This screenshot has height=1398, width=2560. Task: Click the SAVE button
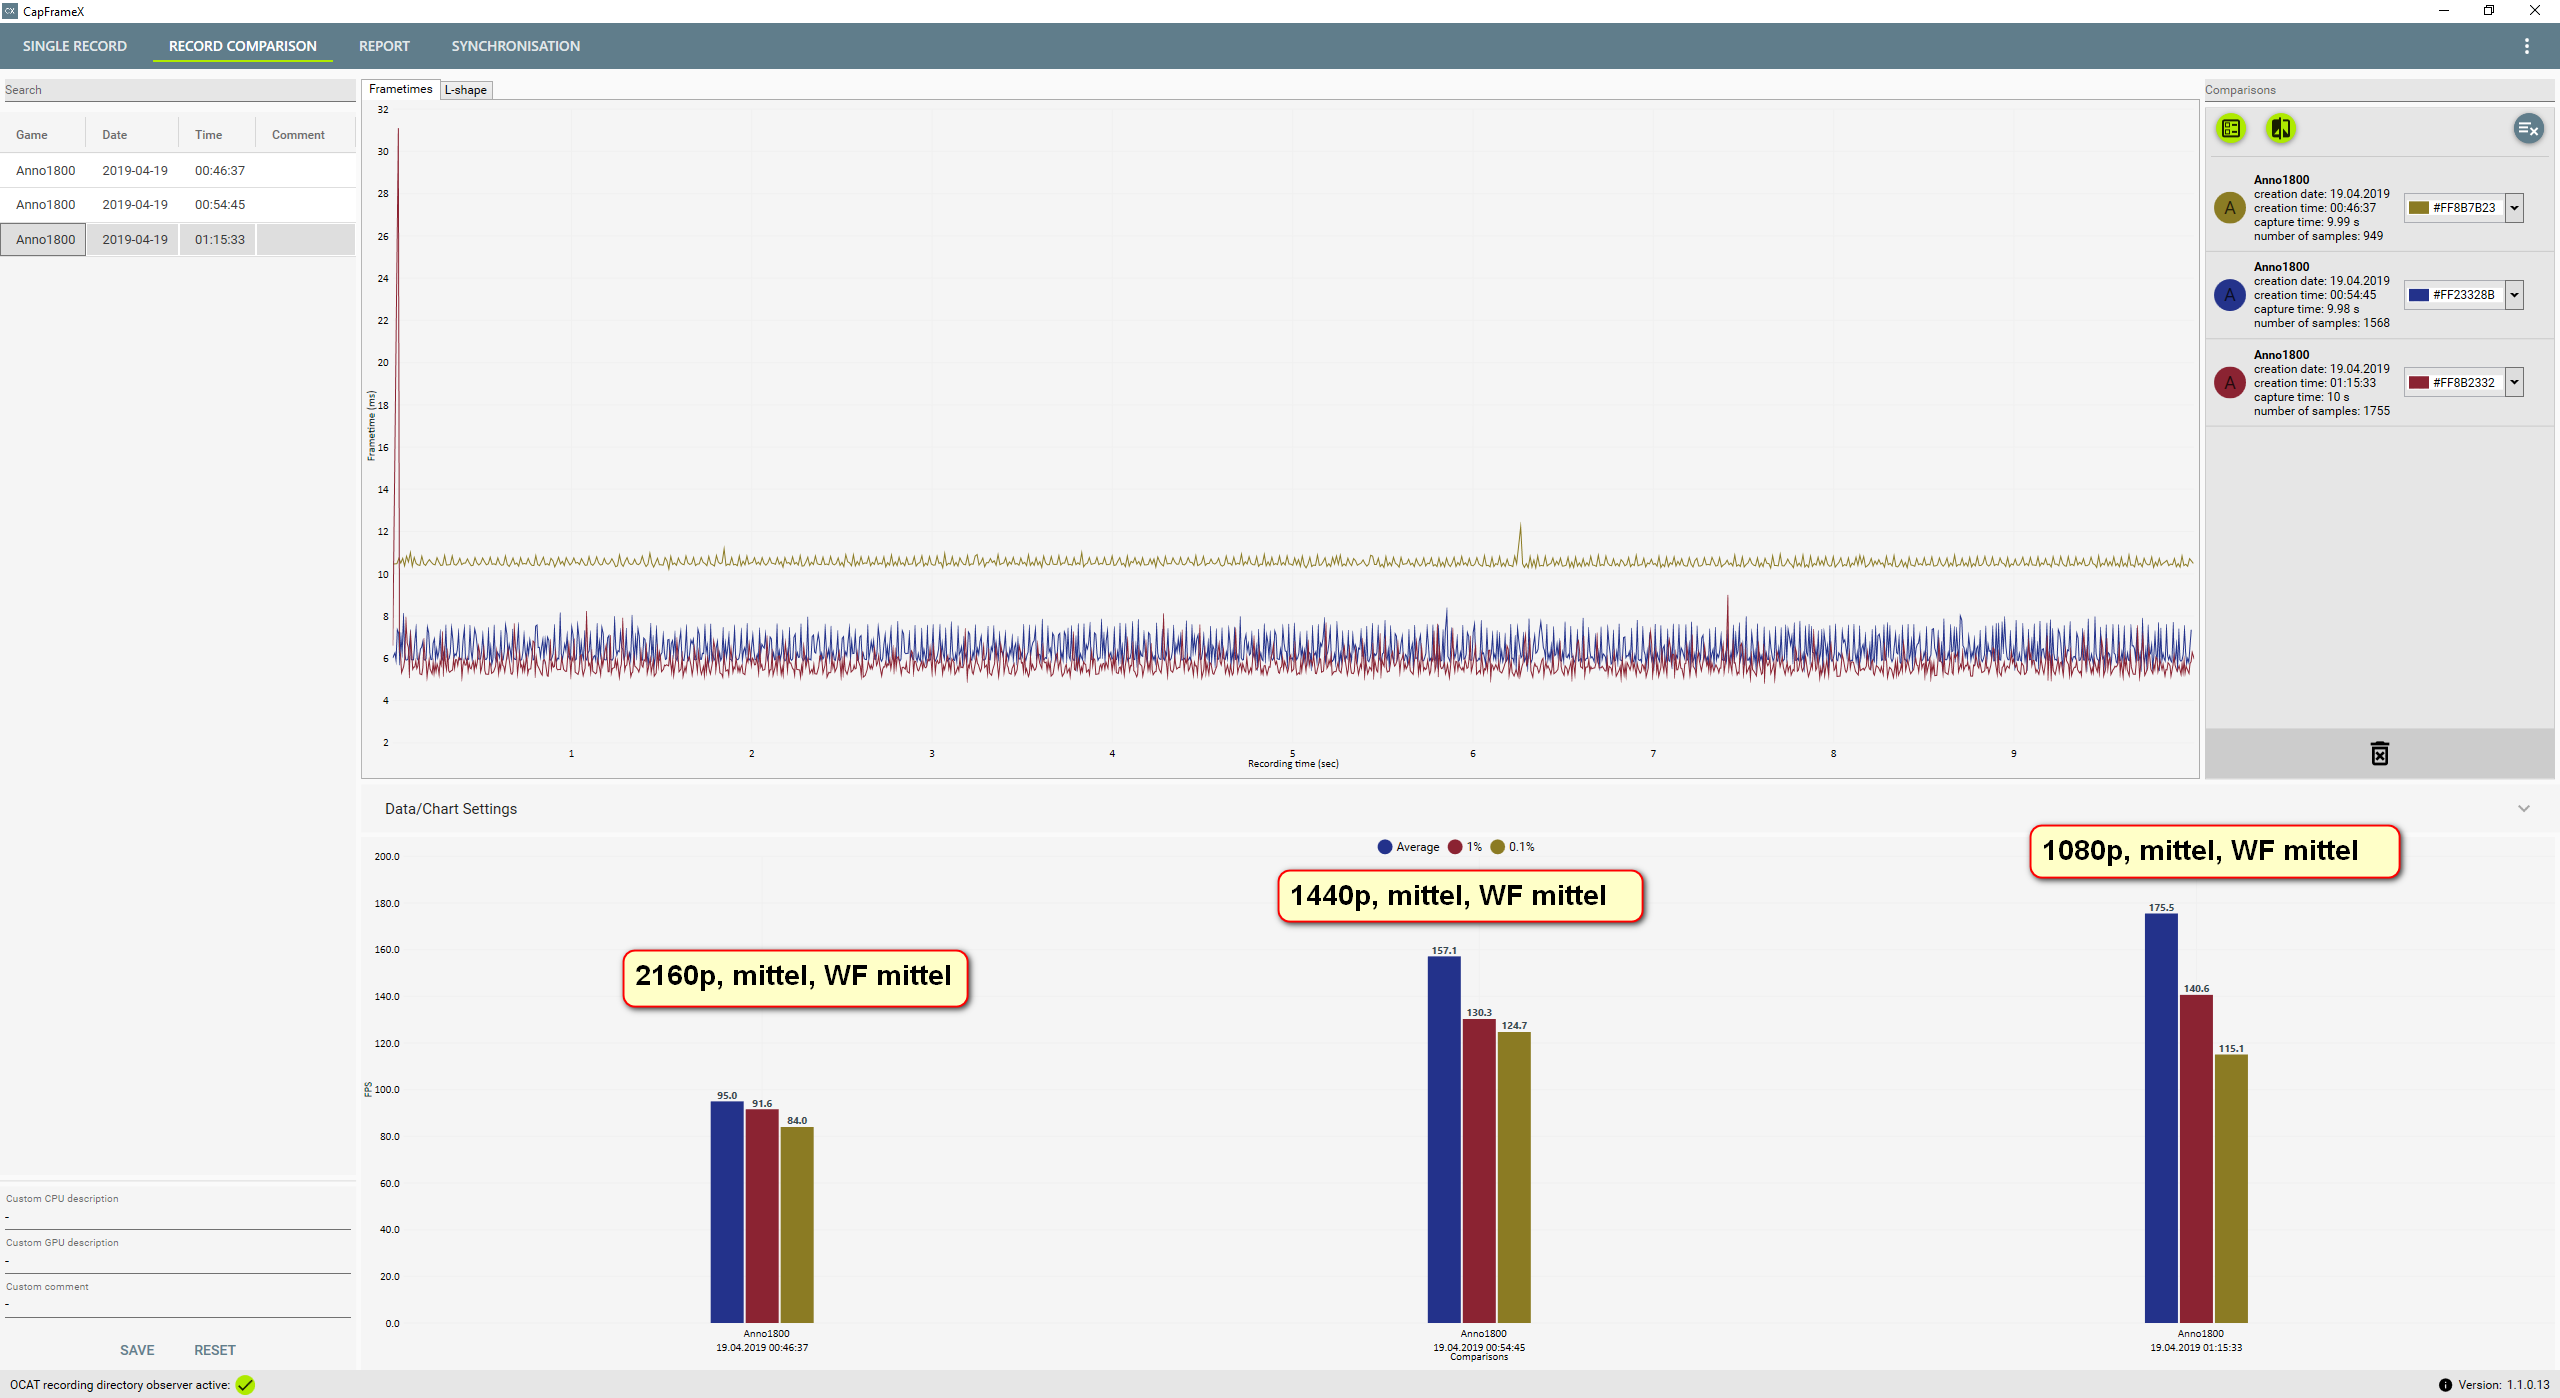pyautogui.click(x=137, y=1350)
